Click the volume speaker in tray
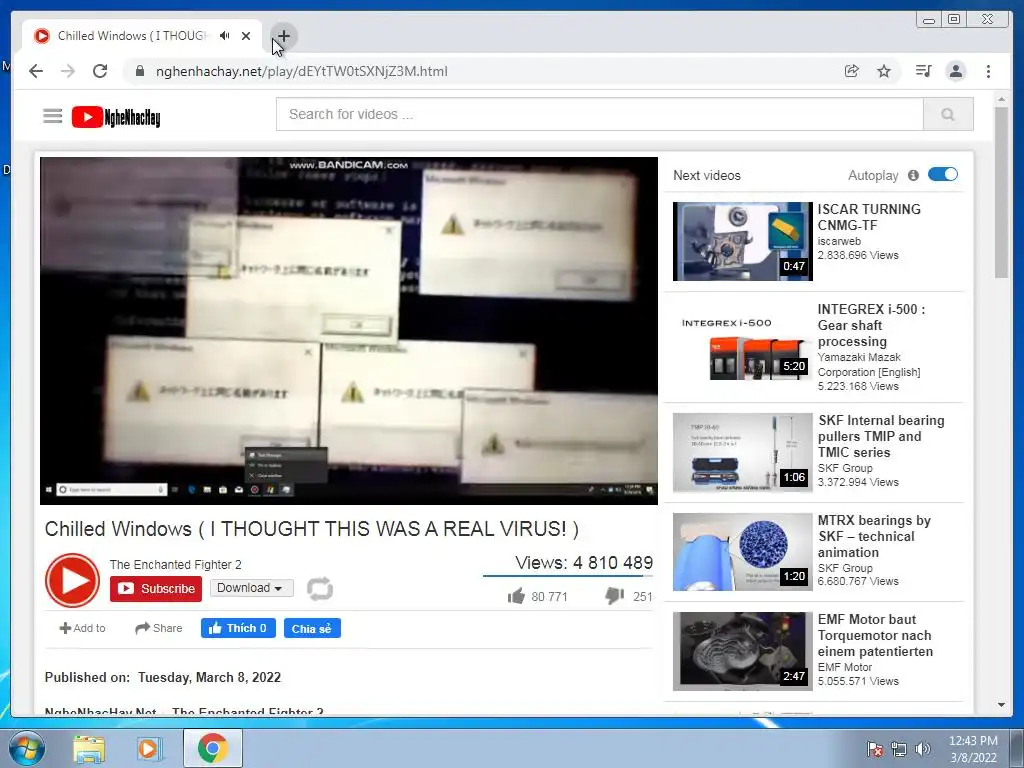The image size is (1024, 768). point(922,749)
